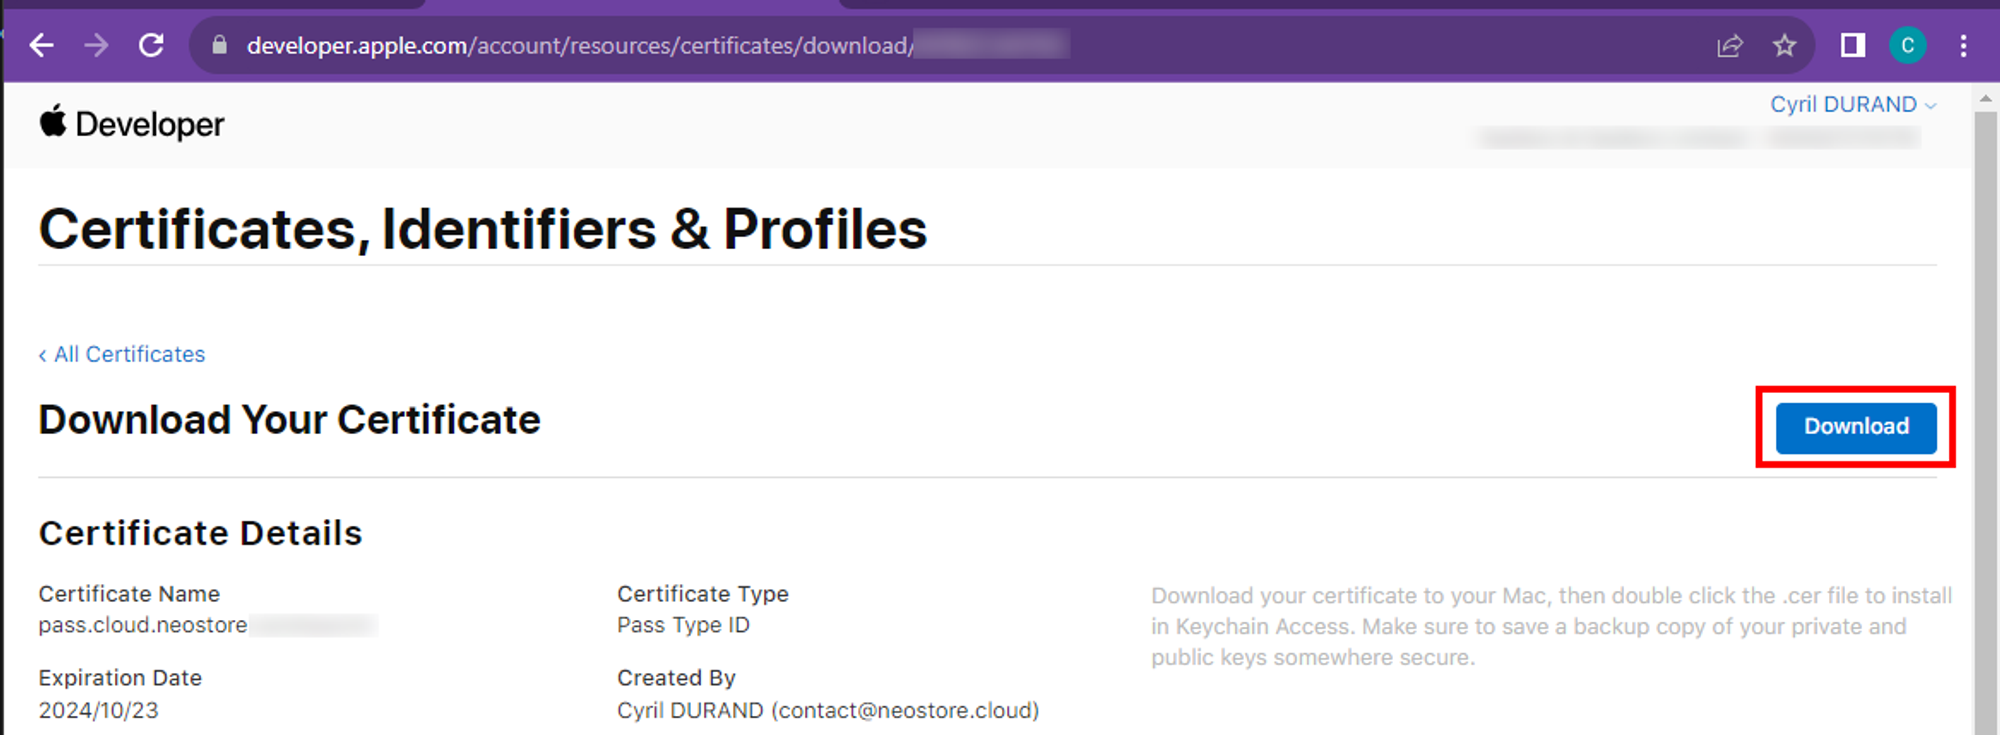Click the Certificate Details heading
Image resolution: width=2000 pixels, height=735 pixels.
tap(201, 533)
